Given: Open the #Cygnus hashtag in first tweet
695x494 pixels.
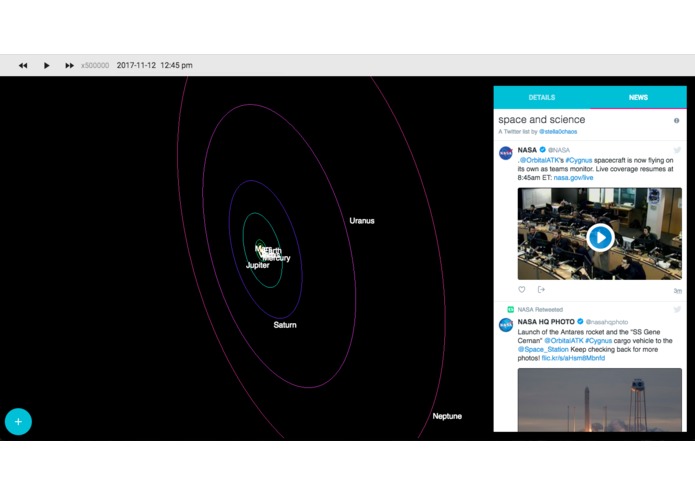Looking at the screenshot, I should [579, 160].
